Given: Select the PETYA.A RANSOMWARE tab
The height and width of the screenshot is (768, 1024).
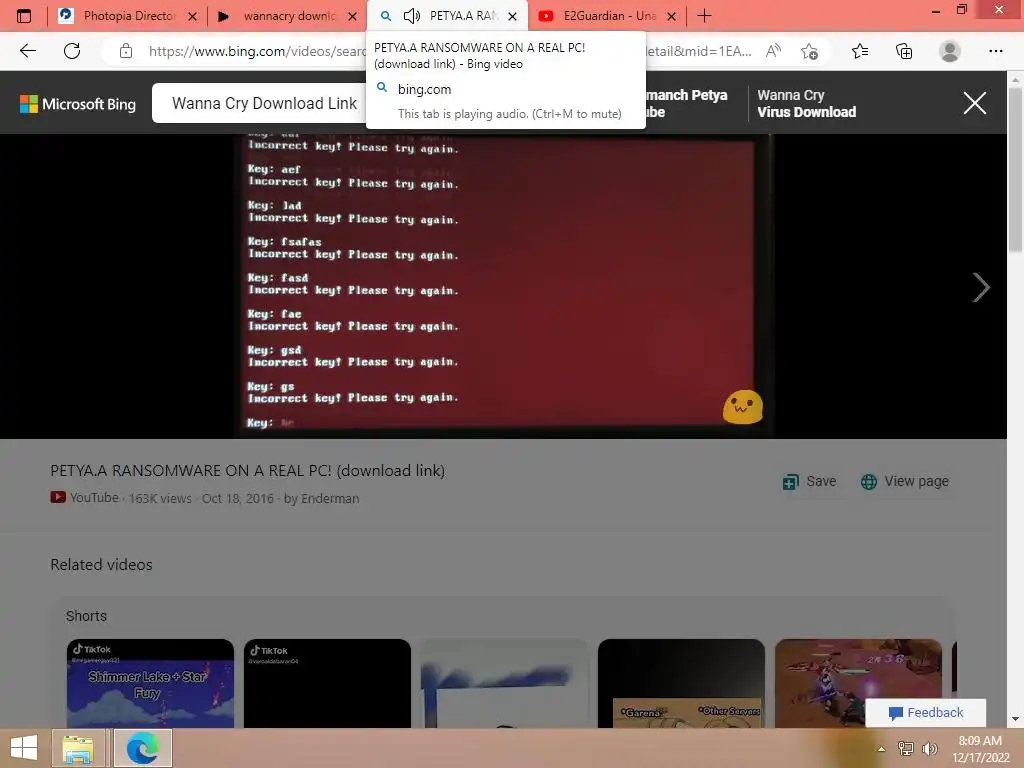Looking at the screenshot, I should [x=448, y=16].
